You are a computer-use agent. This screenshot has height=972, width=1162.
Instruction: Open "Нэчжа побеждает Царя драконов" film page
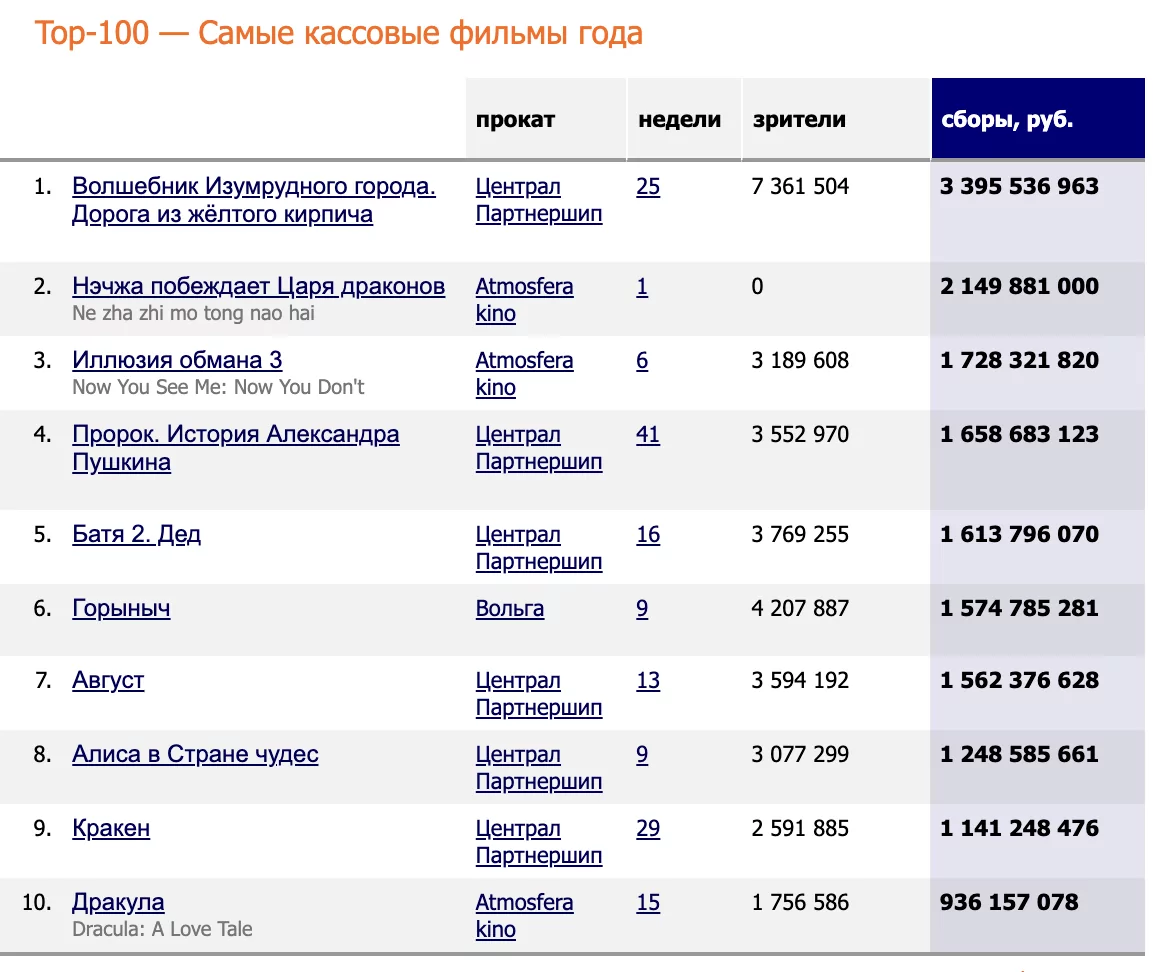pos(258,287)
